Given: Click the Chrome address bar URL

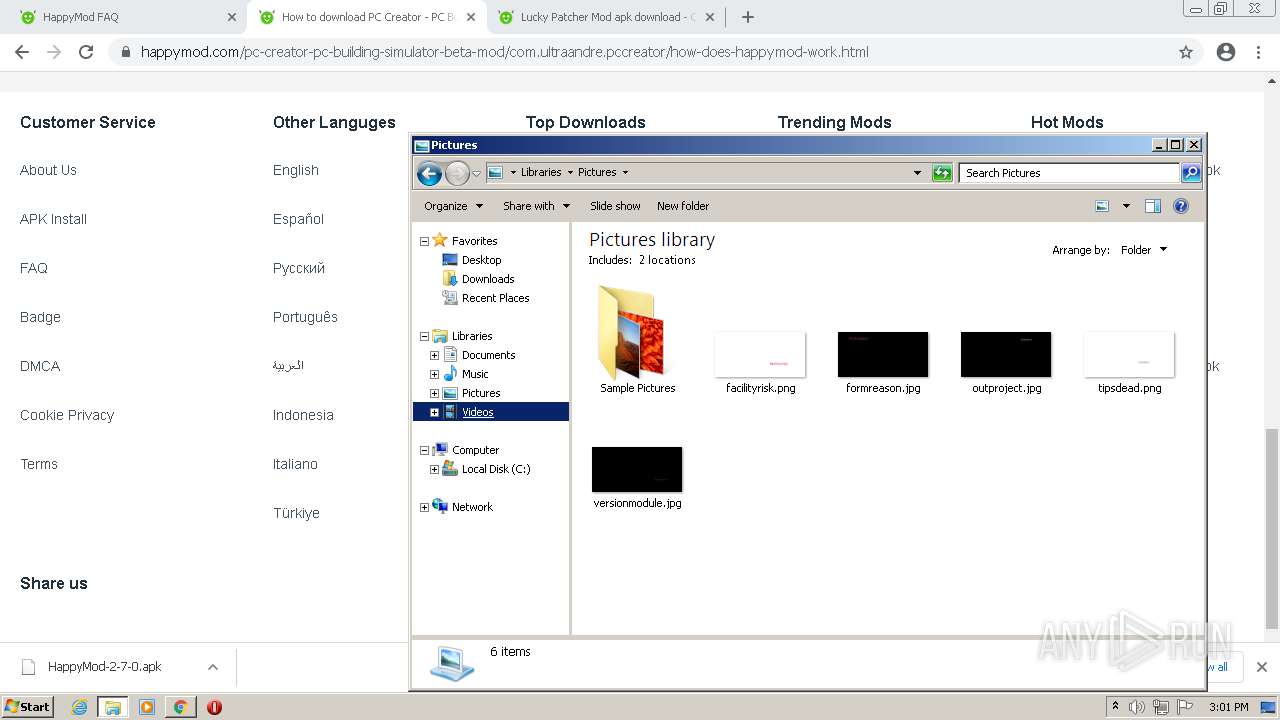Looking at the screenshot, I should click(504, 52).
